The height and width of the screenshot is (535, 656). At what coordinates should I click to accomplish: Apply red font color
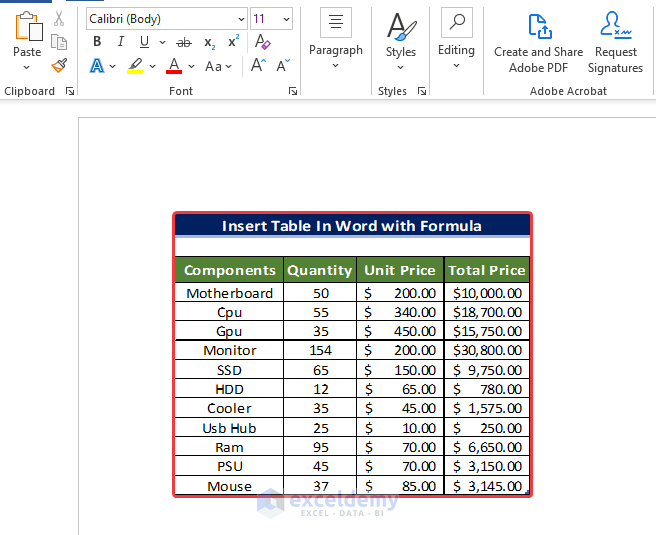174,66
